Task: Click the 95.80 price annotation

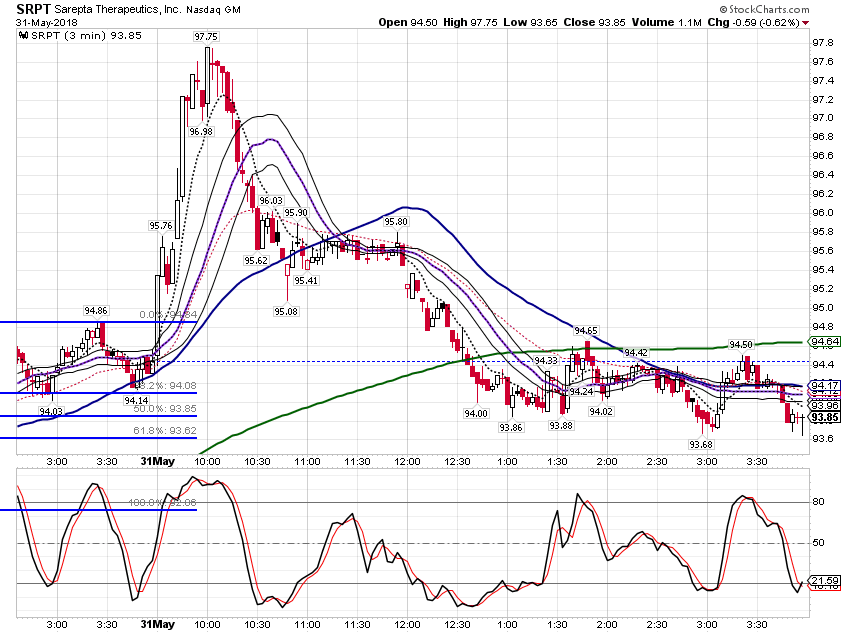Action: (x=396, y=221)
